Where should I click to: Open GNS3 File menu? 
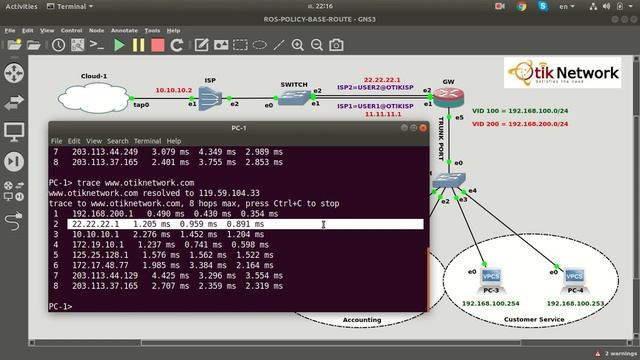(10, 31)
